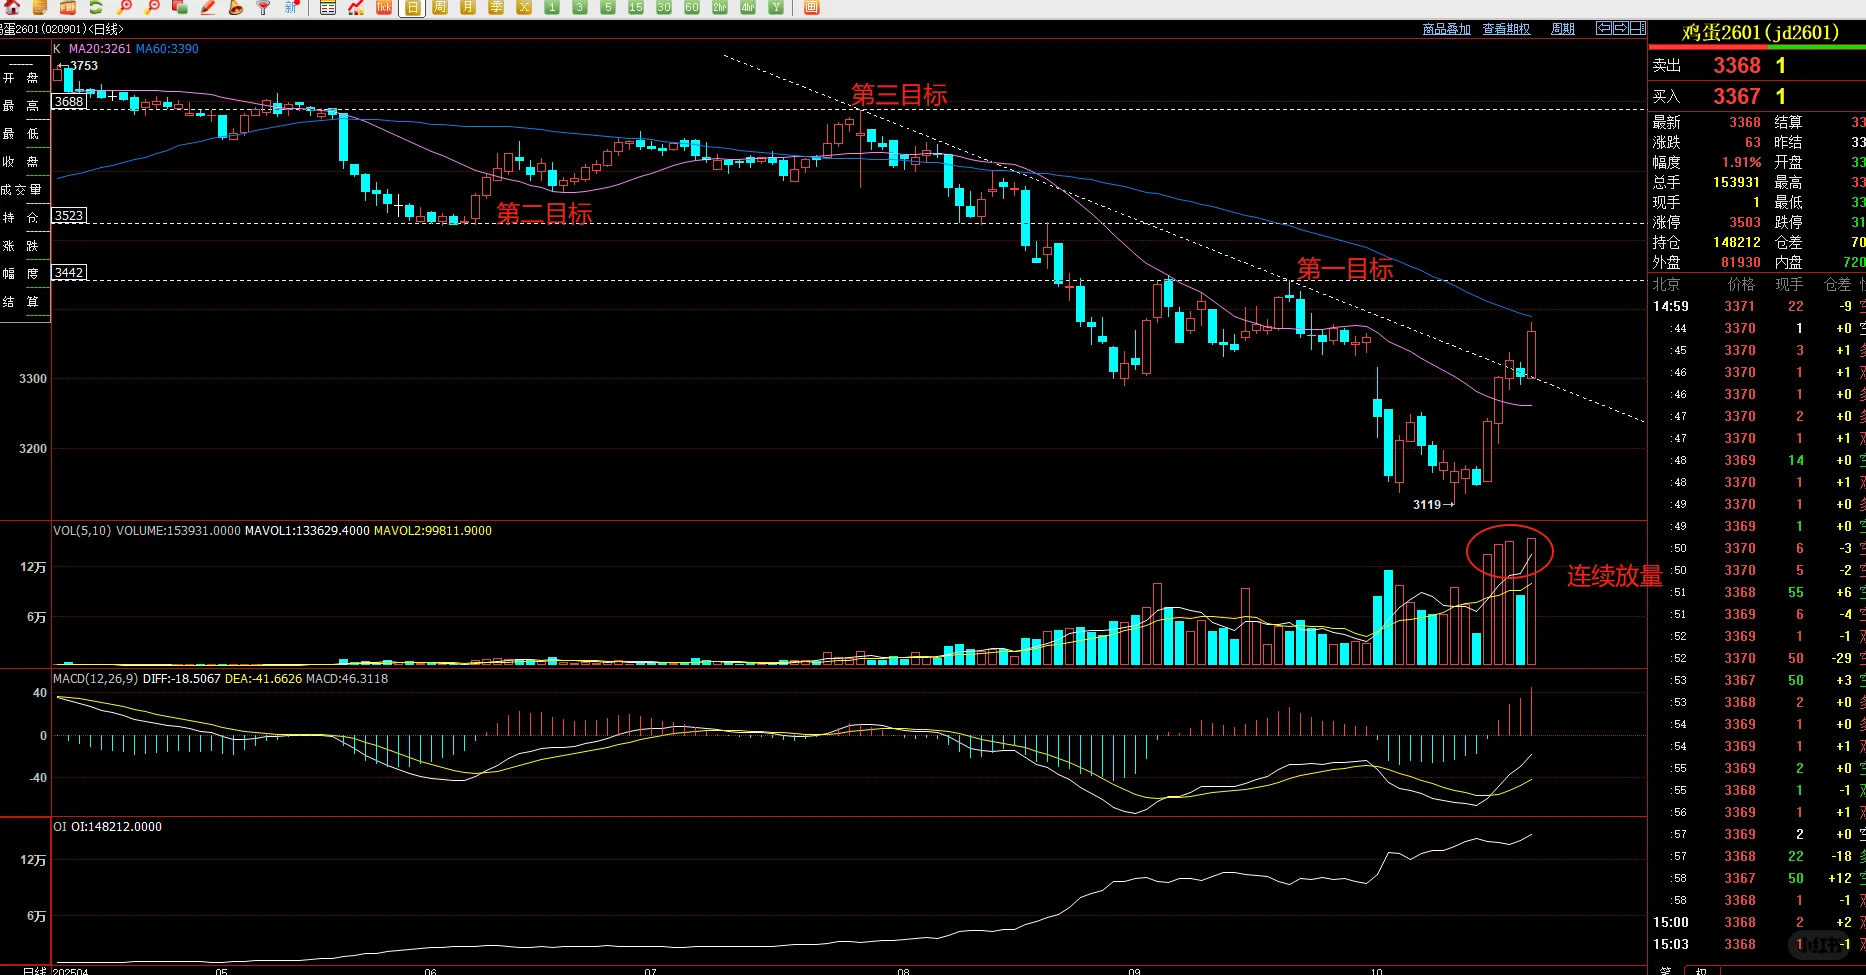
Task: Click the 新 icon with red dot
Action: pos(291,7)
